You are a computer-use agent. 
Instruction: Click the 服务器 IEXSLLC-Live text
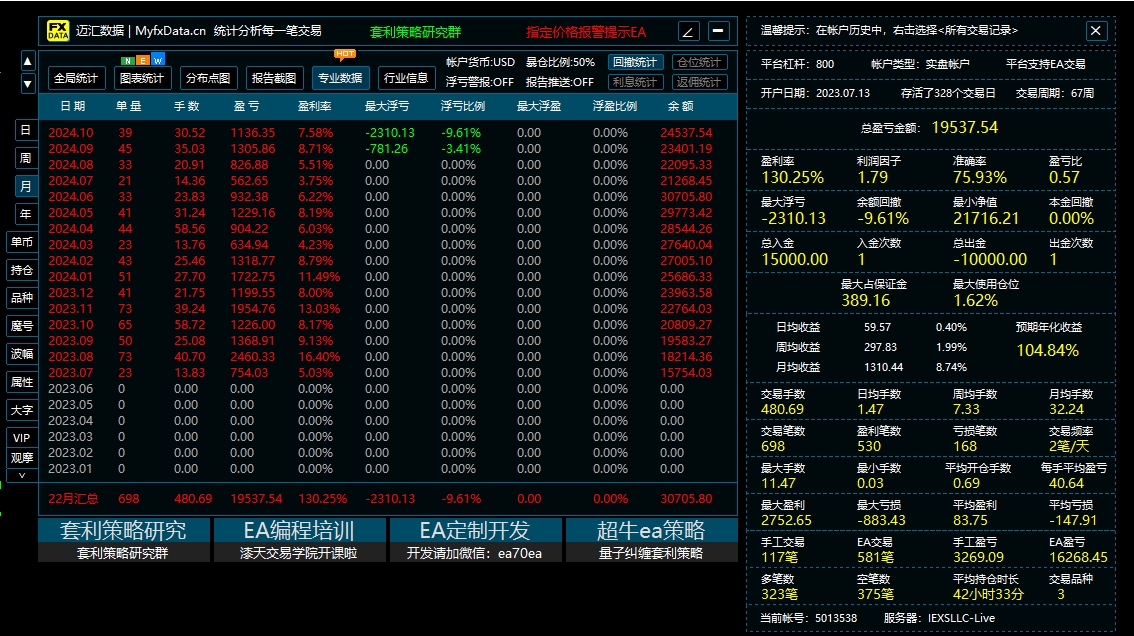939,619
